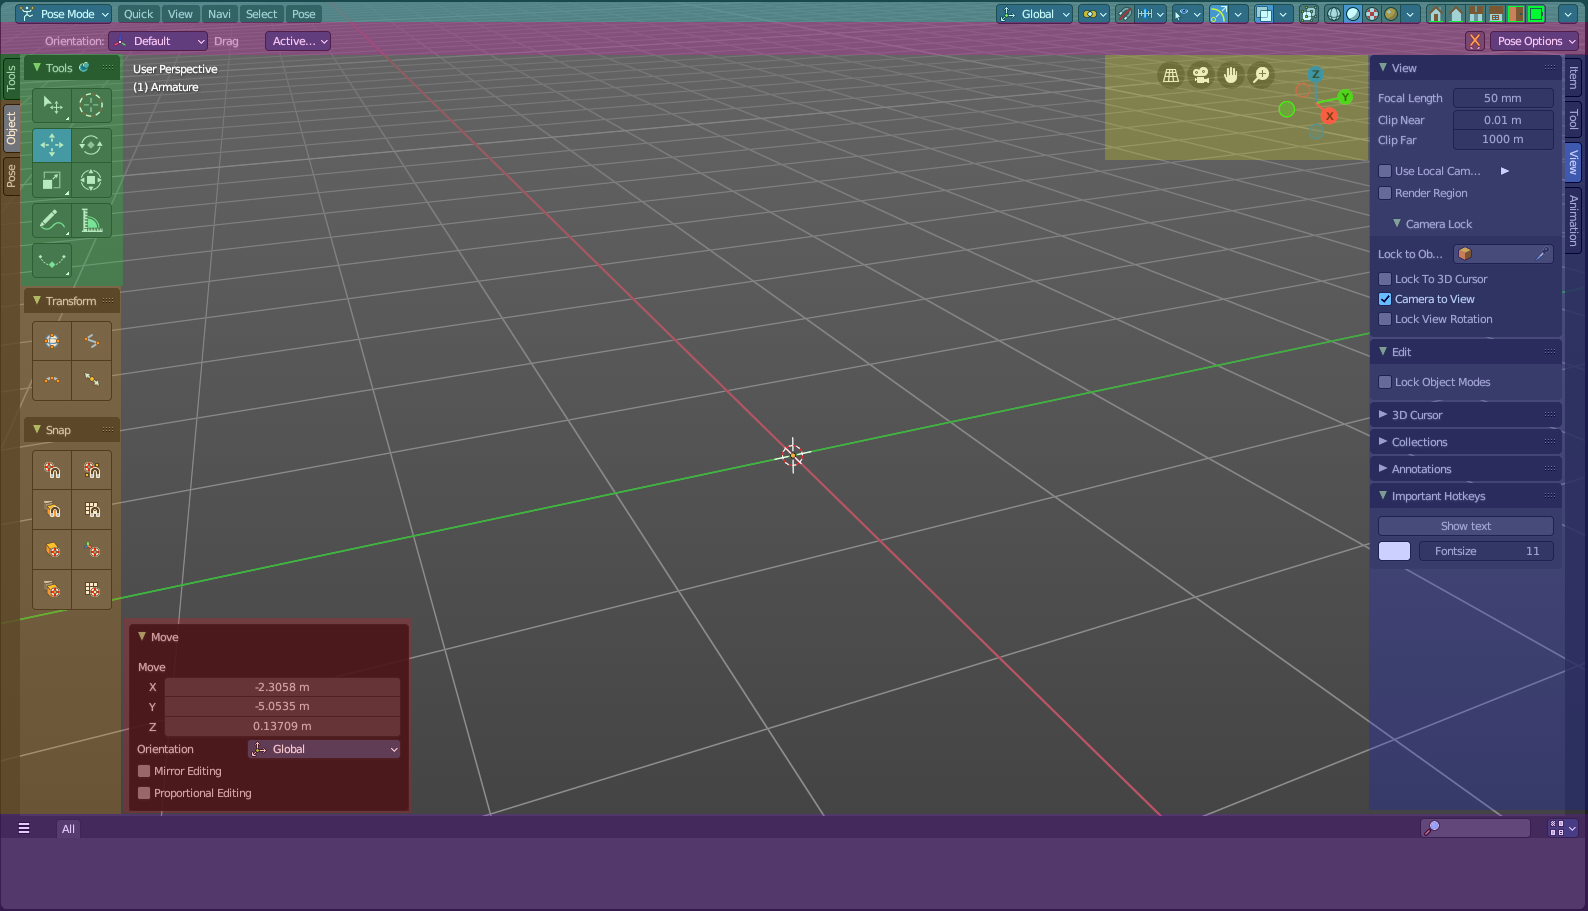Open the Pose Options dropdown
1588x911 pixels.
coord(1535,41)
